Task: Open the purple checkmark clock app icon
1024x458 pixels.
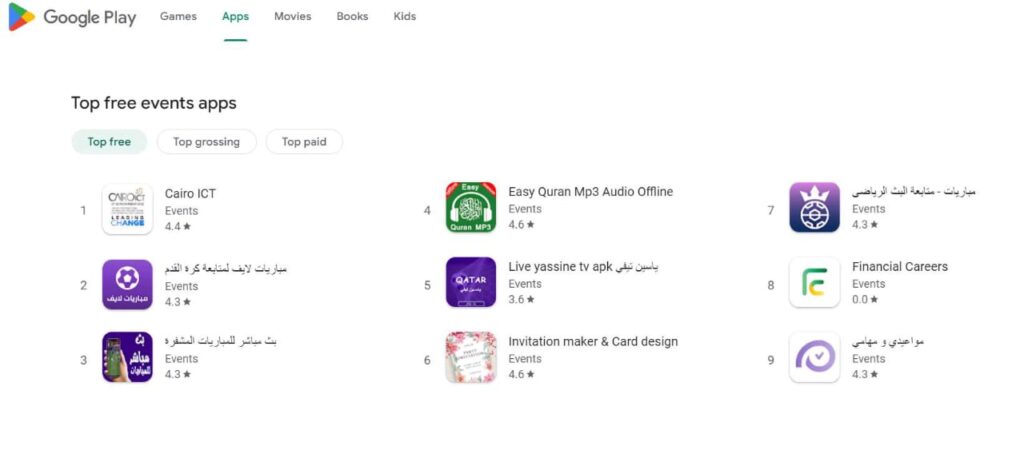Action: pyautogui.click(x=814, y=357)
